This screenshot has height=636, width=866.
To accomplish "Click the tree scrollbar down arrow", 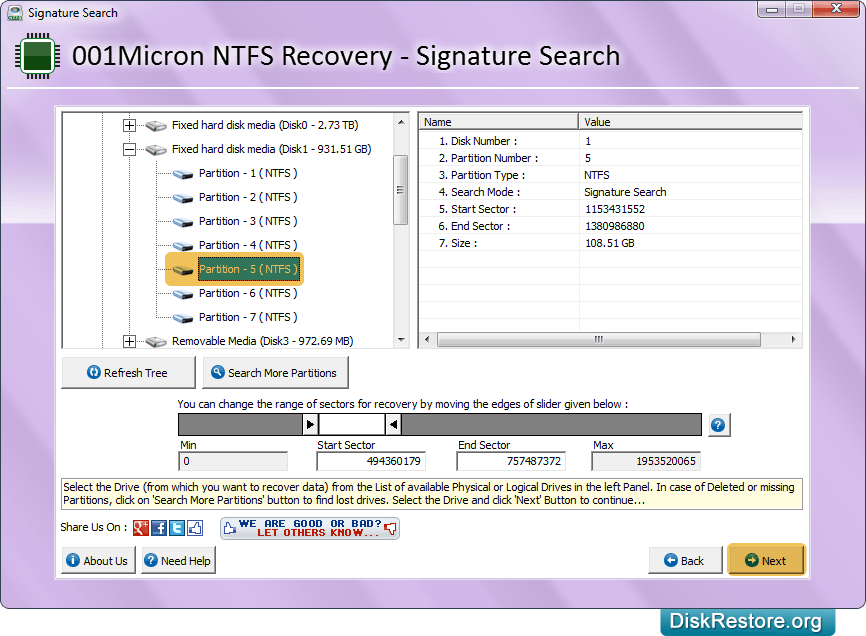I will point(402,340).
